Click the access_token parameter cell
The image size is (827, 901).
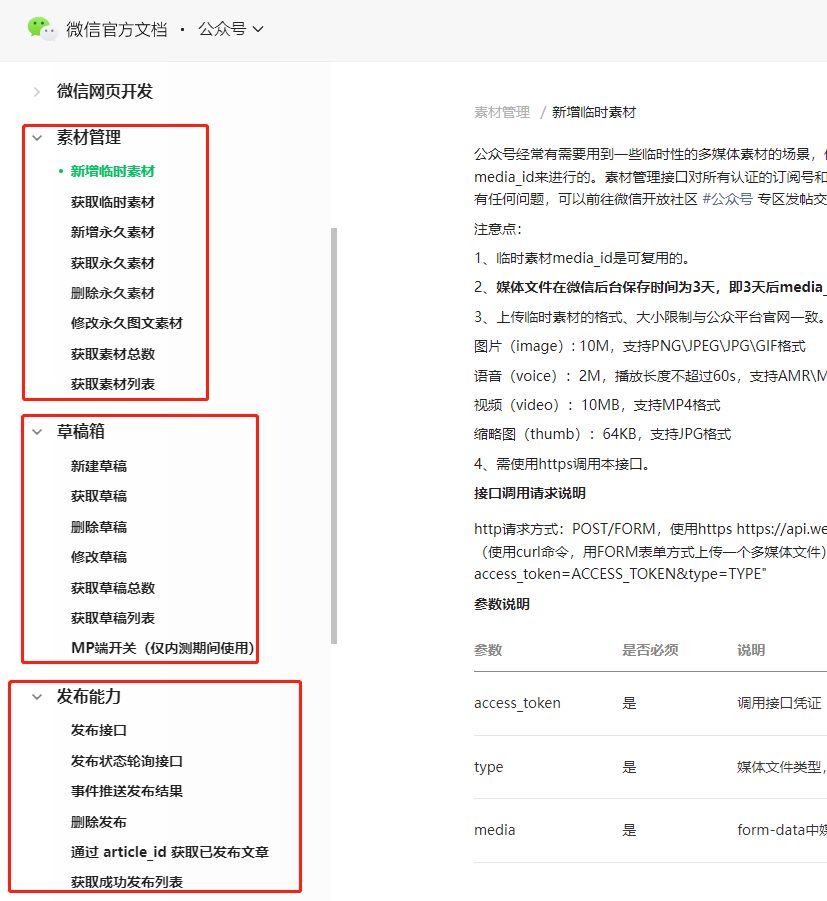click(517, 703)
